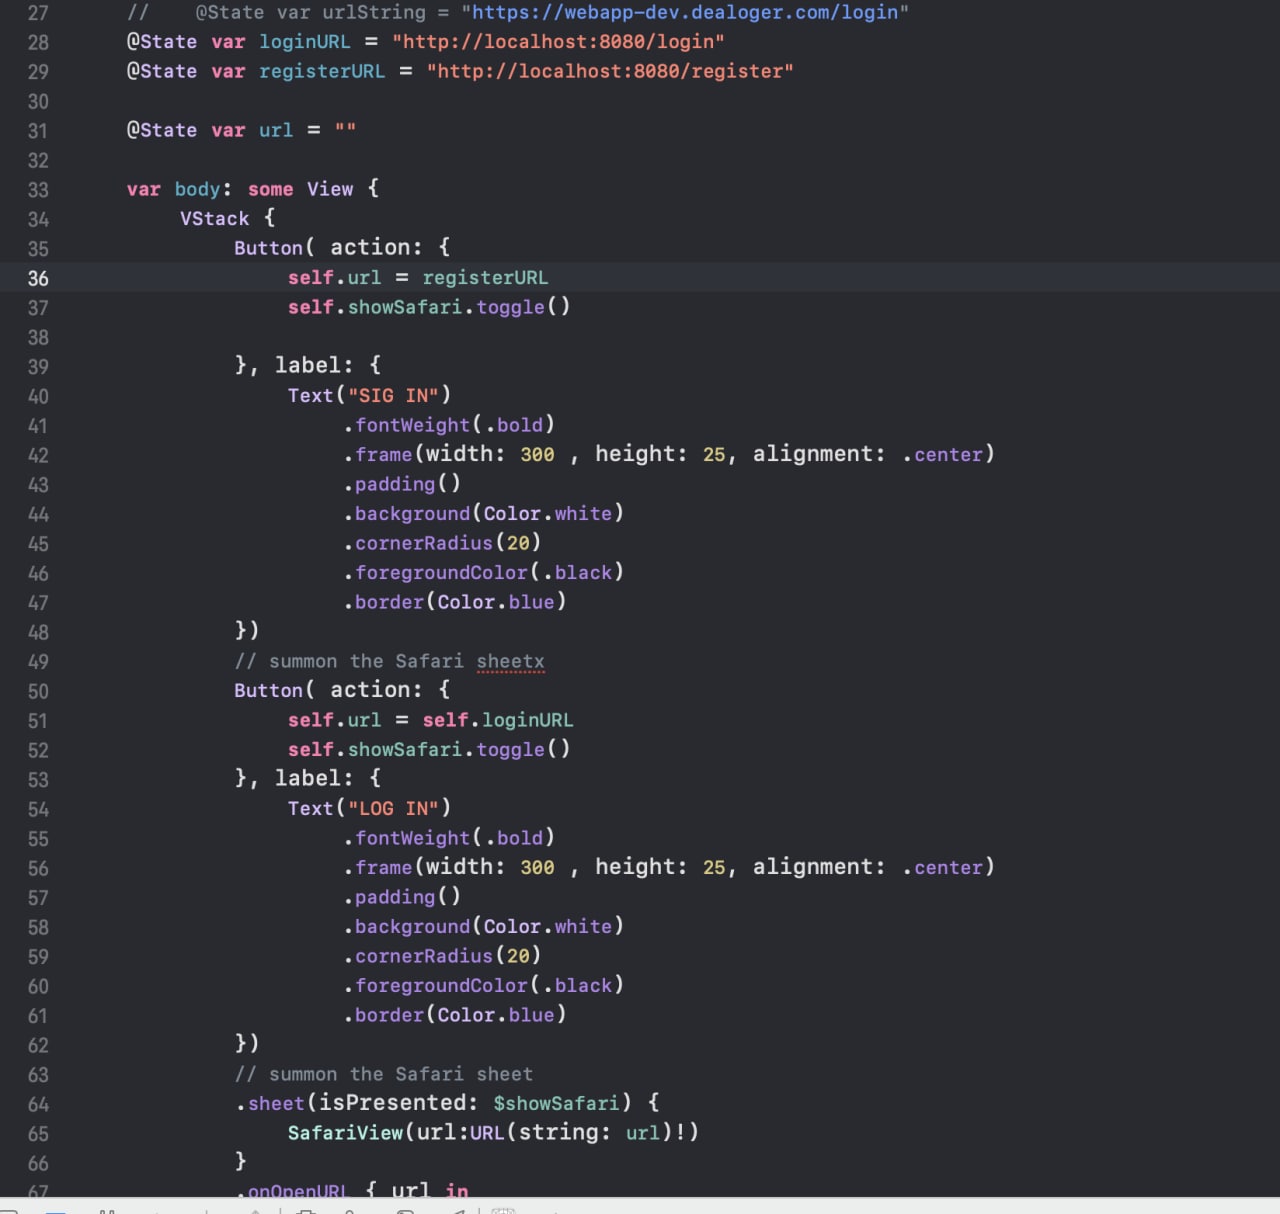1280x1214 pixels.
Task: Click .white on line 44
Action: click(x=578, y=513)
